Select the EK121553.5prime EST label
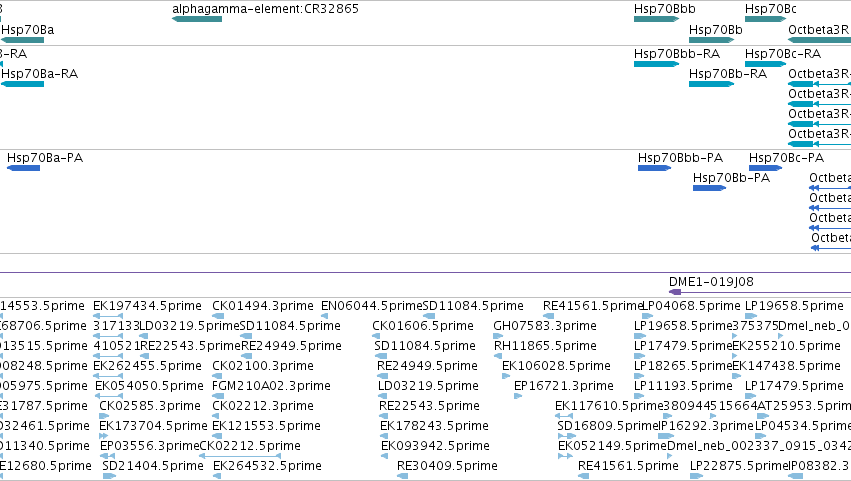The width and height of the screenshot is (851, 481). tap(266, 426)
